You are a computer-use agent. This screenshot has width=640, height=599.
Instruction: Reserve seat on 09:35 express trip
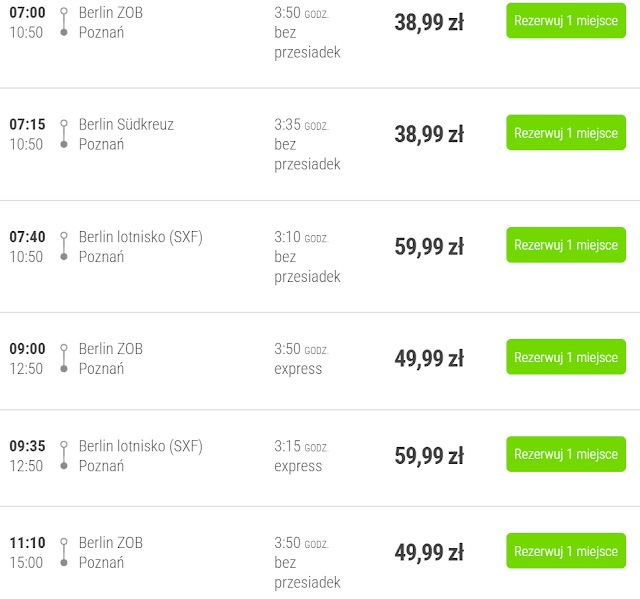(566, 454)
